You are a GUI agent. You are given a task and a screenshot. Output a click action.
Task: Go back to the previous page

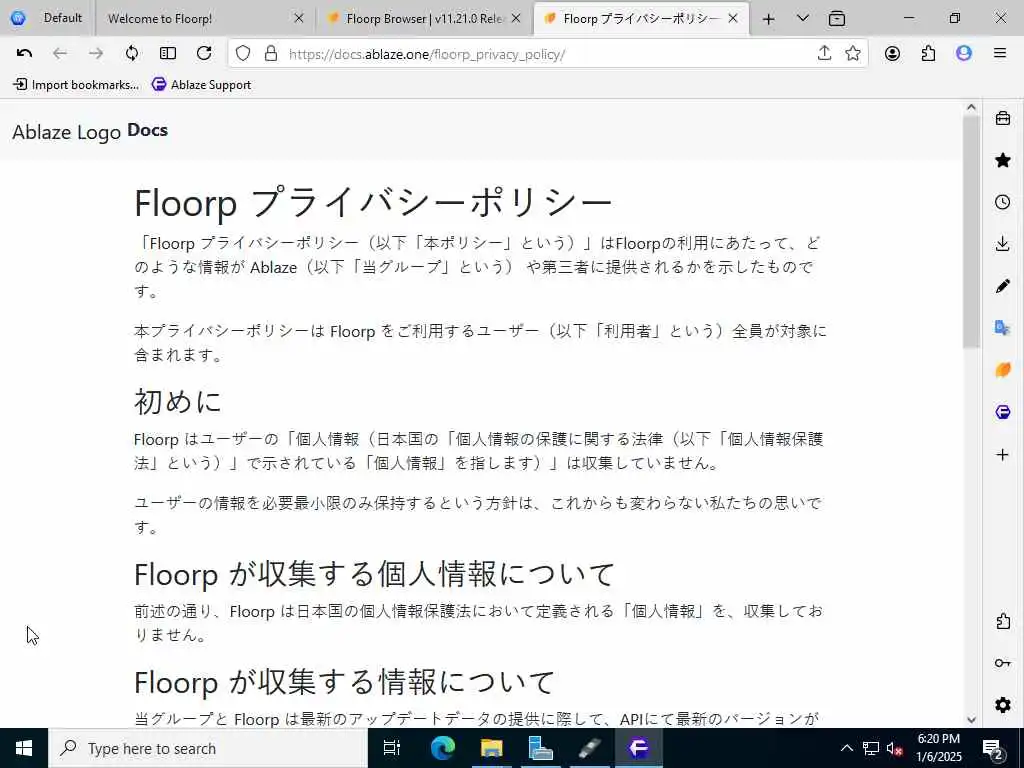(60, 54)
